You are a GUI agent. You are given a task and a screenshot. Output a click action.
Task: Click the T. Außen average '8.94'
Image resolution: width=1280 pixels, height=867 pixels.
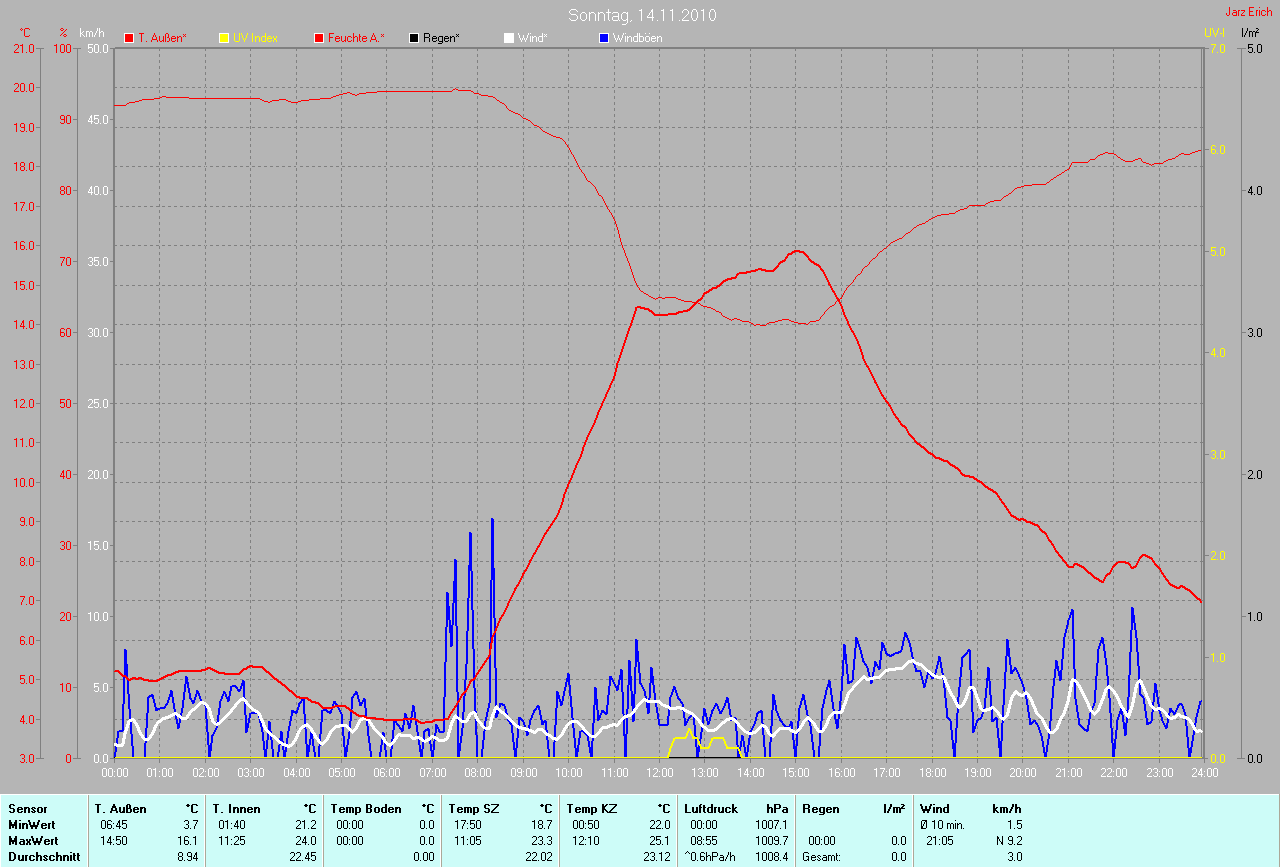click(x=187, y=857)
